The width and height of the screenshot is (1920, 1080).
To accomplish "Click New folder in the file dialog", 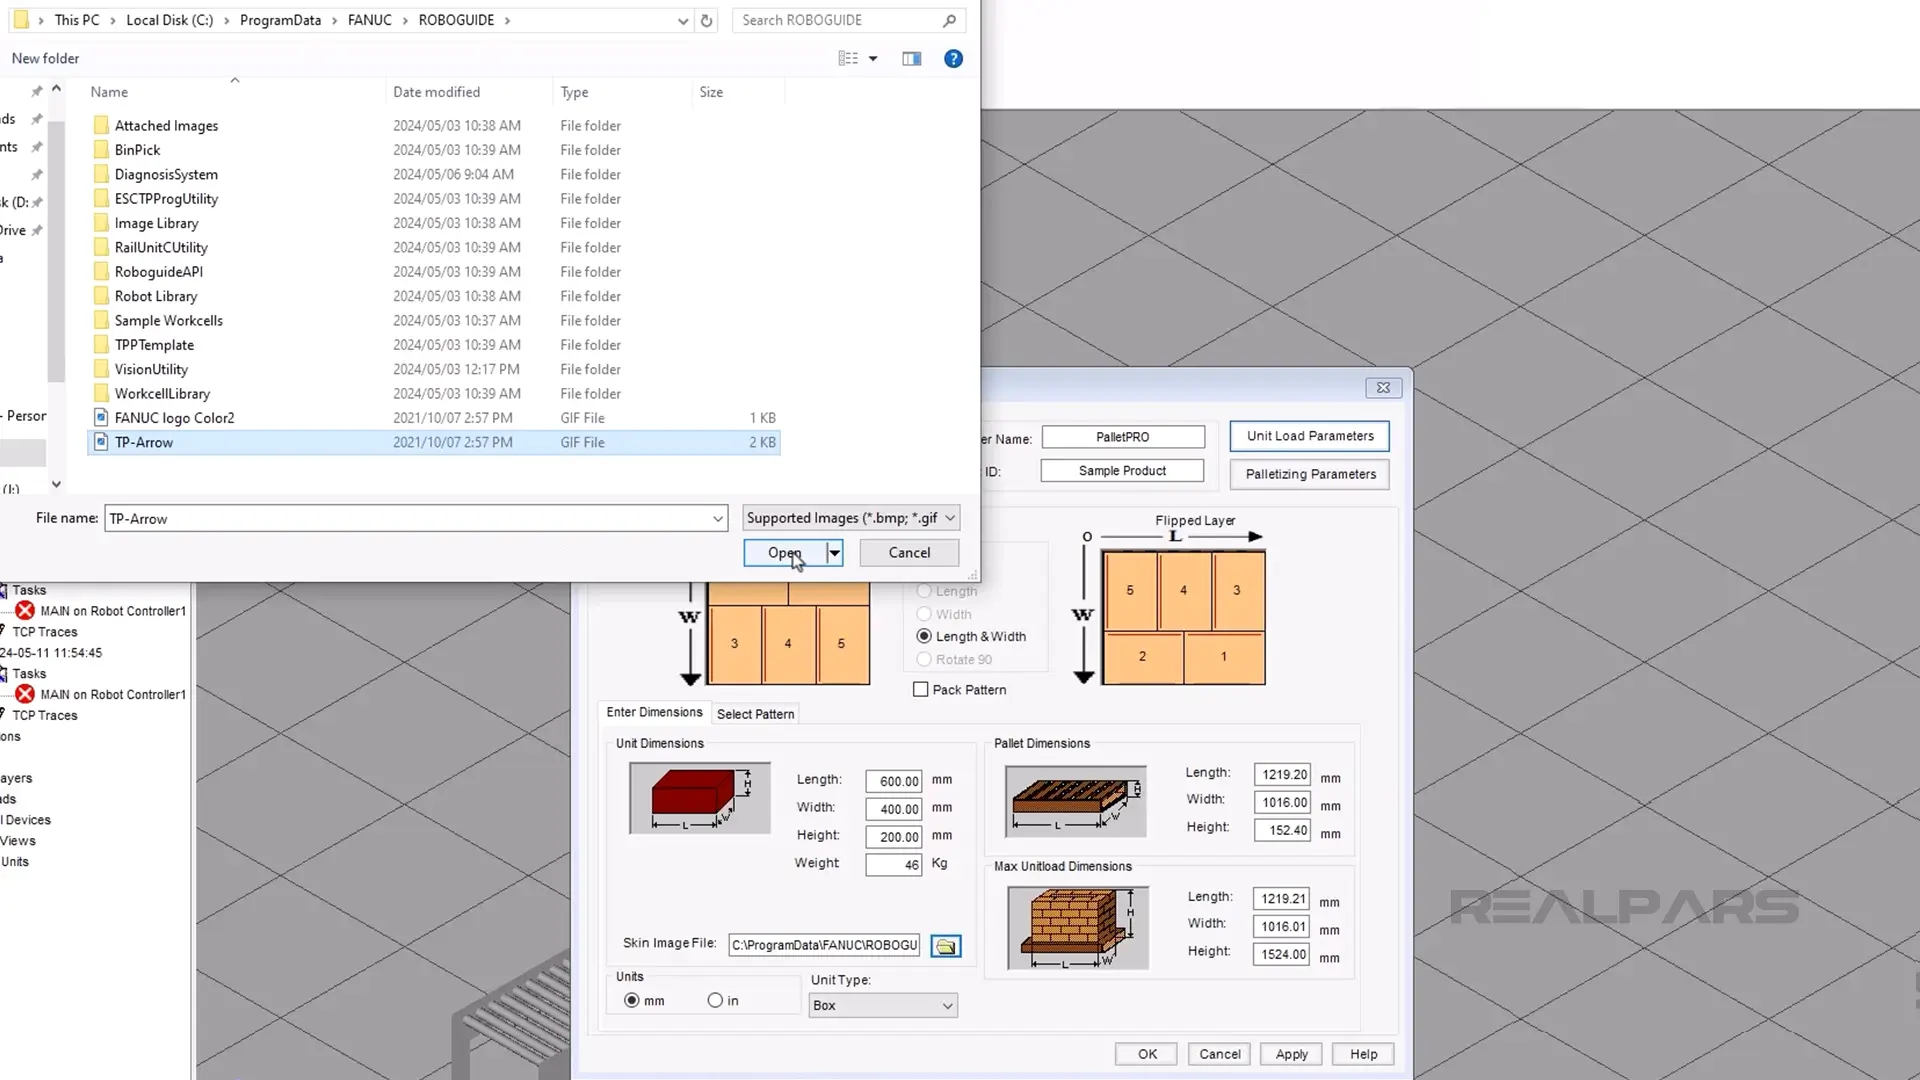I will (x=45, y=59).
